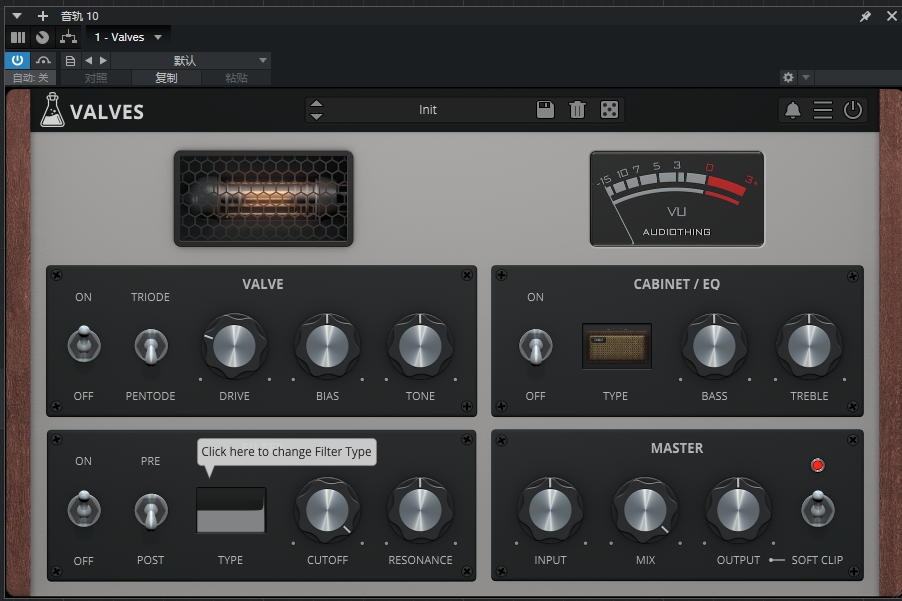
Task: Open the 1 - Valves plugin dropdown
Action: [128, 37]
